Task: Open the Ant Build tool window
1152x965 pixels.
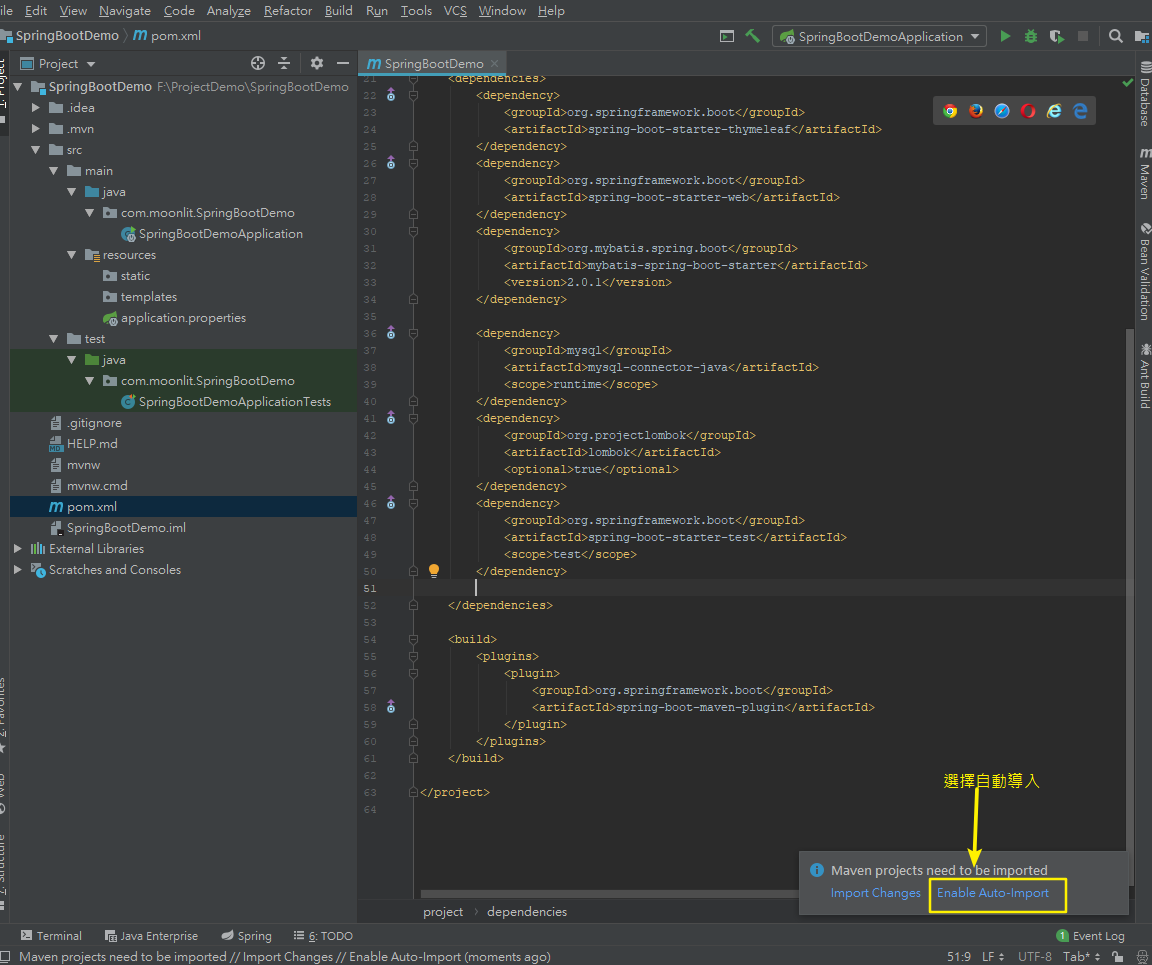Action: [x=1145, y=375]
